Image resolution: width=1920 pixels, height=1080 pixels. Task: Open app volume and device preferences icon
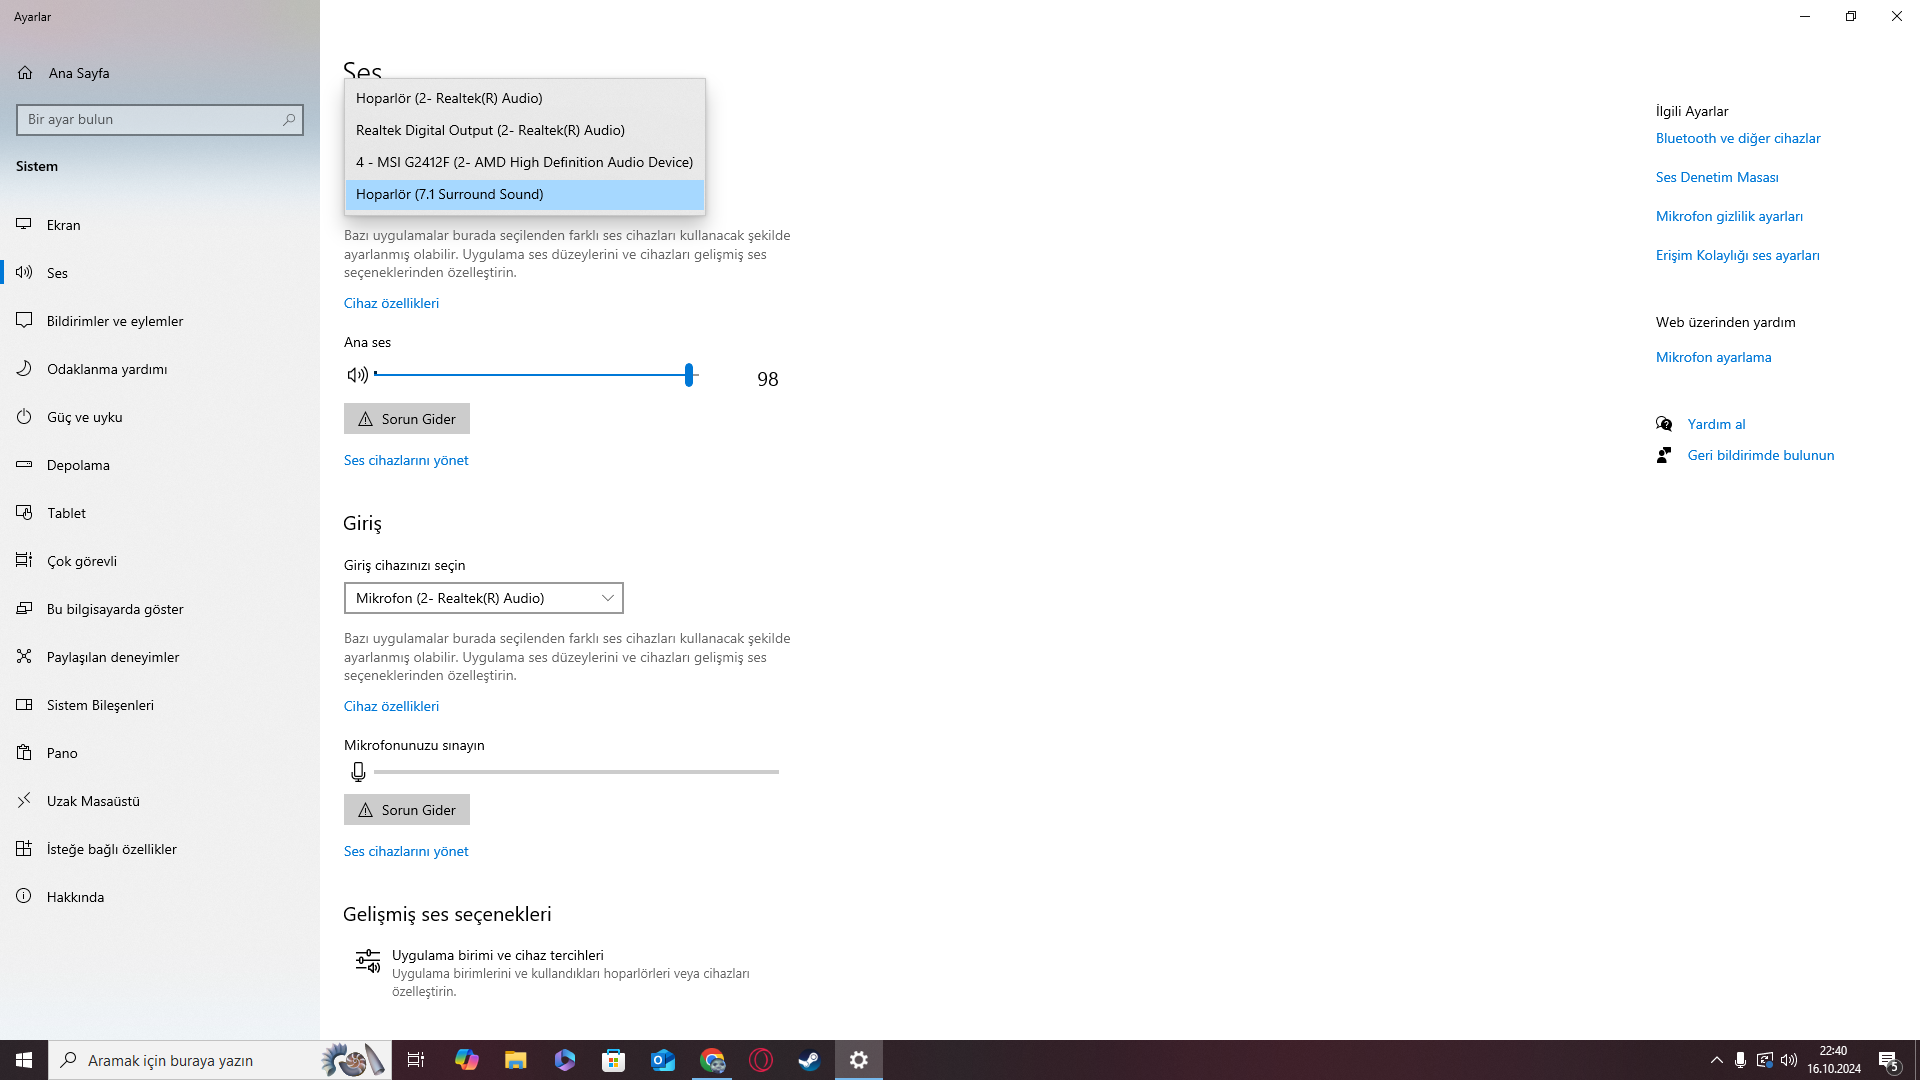(368, 962)
